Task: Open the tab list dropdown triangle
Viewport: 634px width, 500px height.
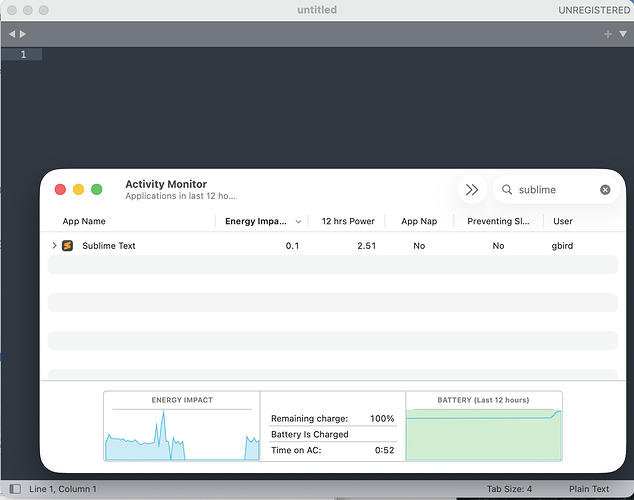Action: (x=623, y=34)
